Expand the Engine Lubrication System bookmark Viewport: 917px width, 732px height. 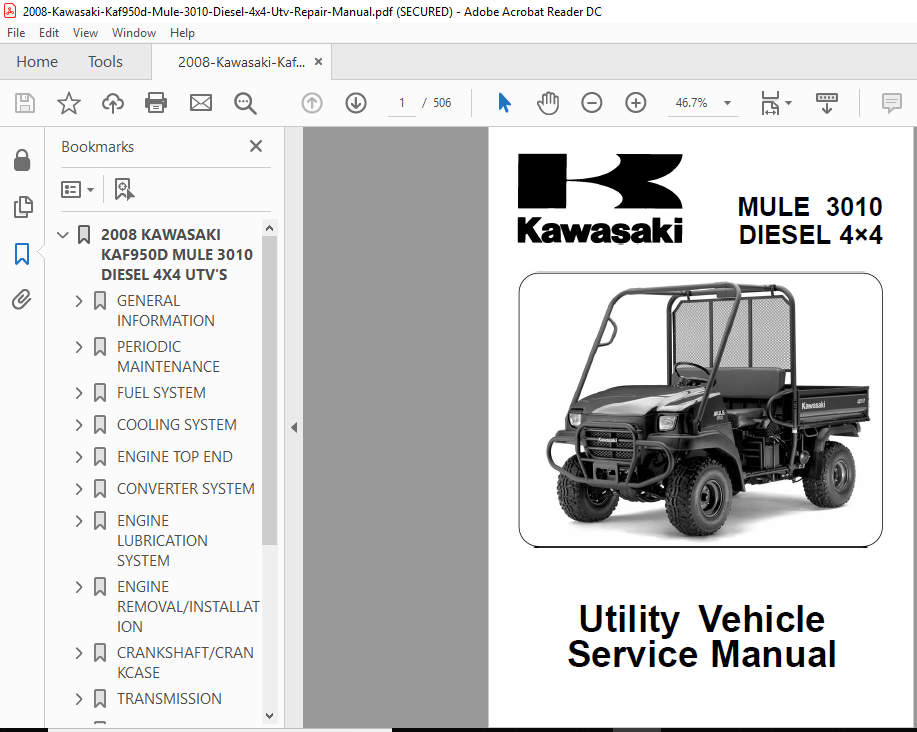click(79, 521)
